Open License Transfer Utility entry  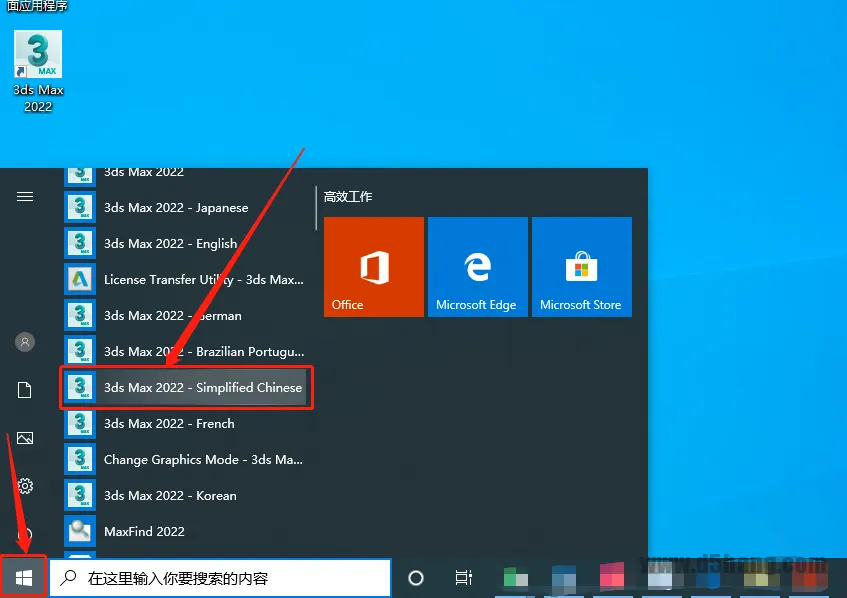[185, 280]
